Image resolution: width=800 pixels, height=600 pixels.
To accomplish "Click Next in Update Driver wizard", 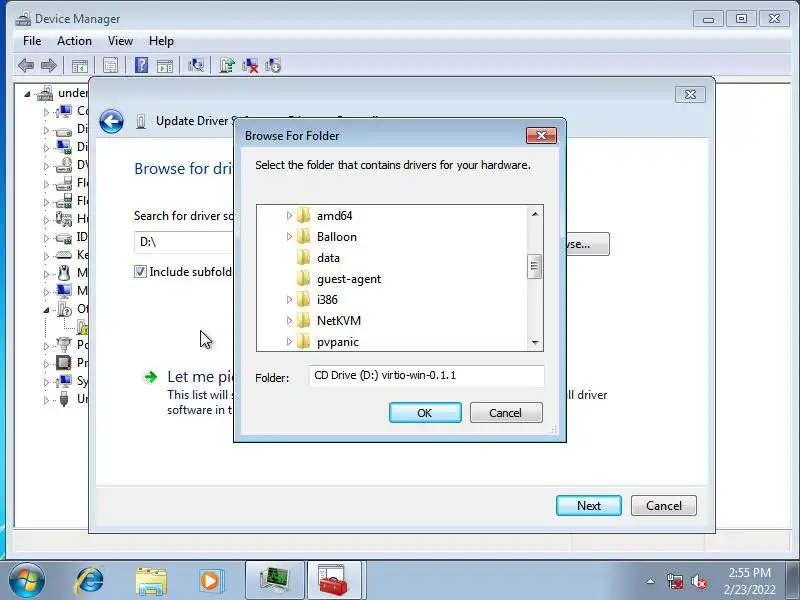I will pyautogui.click(x=589, y=505).
